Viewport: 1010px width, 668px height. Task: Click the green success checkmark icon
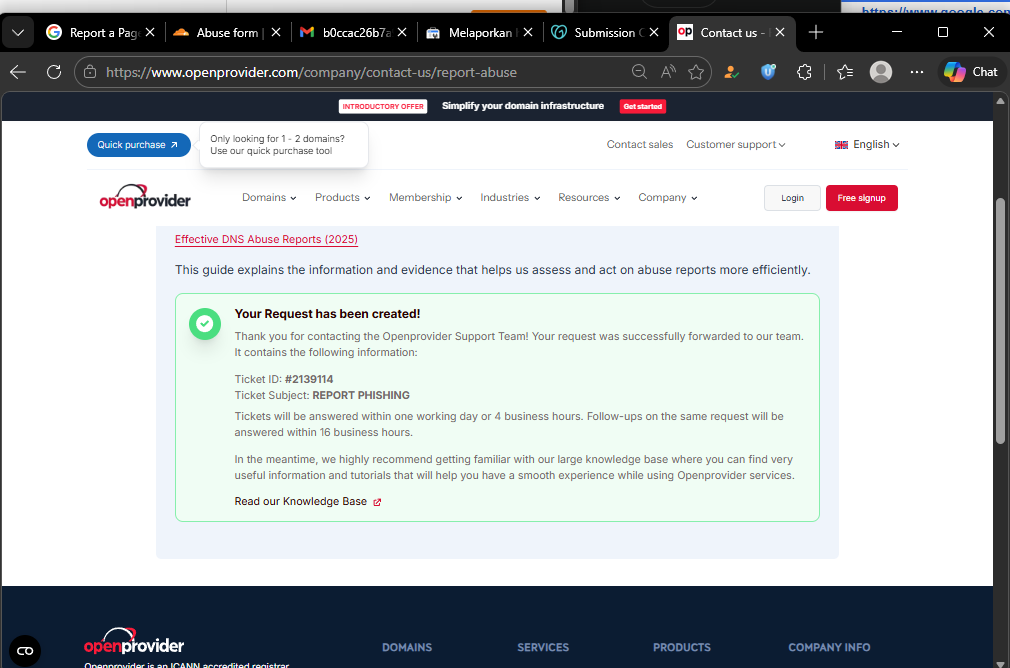click(205, 323)
